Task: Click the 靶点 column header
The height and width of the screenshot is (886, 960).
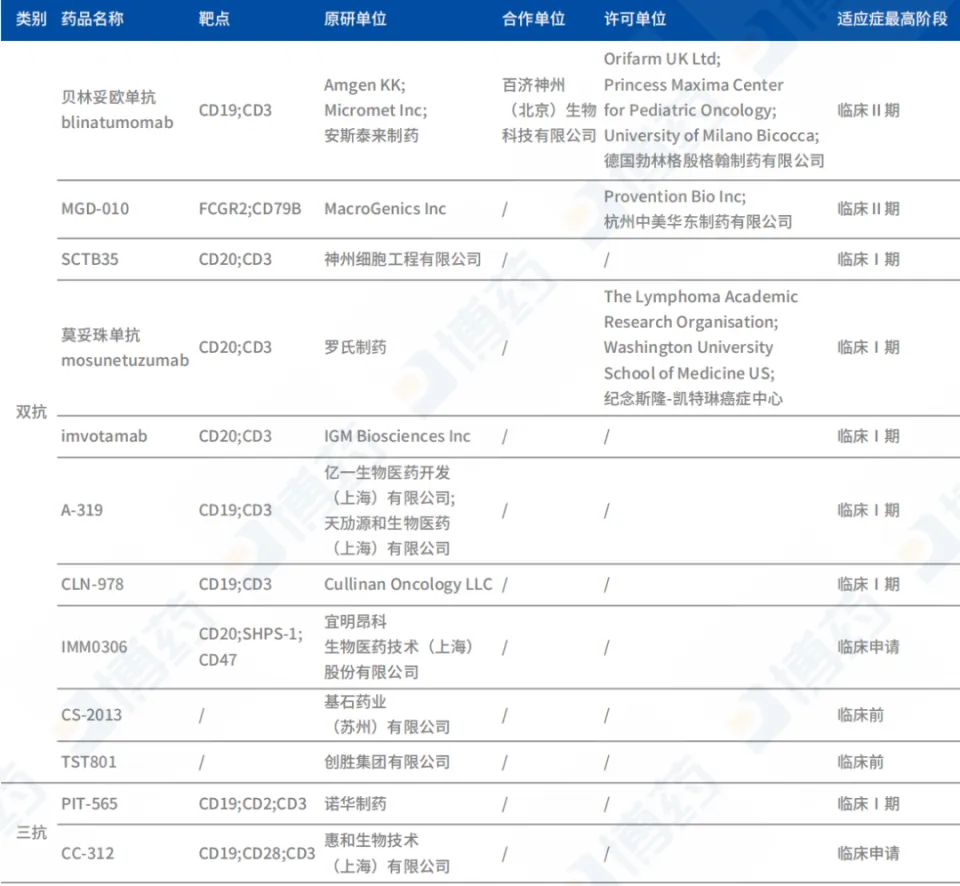Action: click(x=214, y=19)
